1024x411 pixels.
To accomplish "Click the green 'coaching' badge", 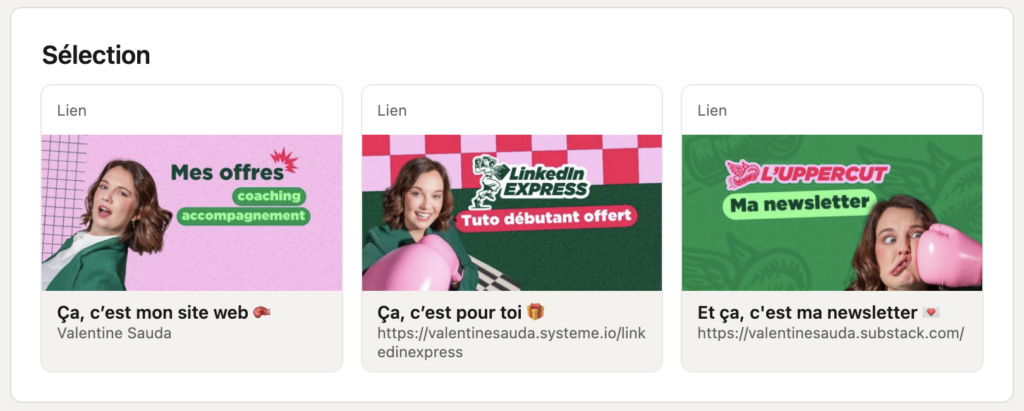I will click(x=269, y=196).
